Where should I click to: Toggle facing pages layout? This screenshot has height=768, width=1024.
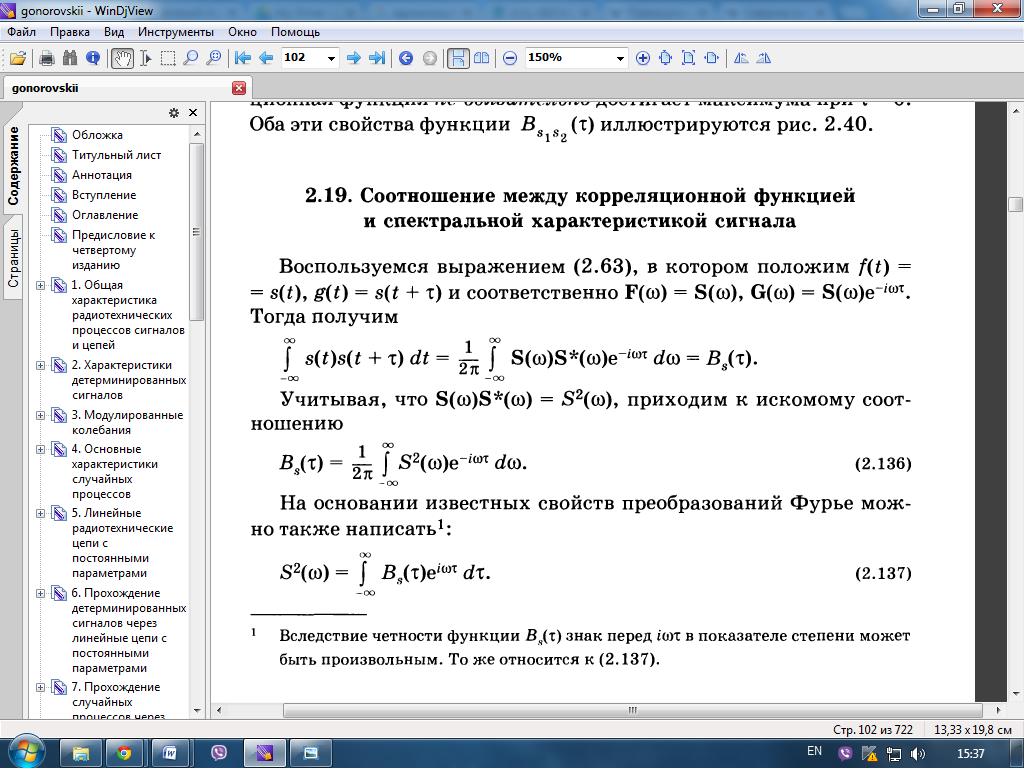[481, 58]
